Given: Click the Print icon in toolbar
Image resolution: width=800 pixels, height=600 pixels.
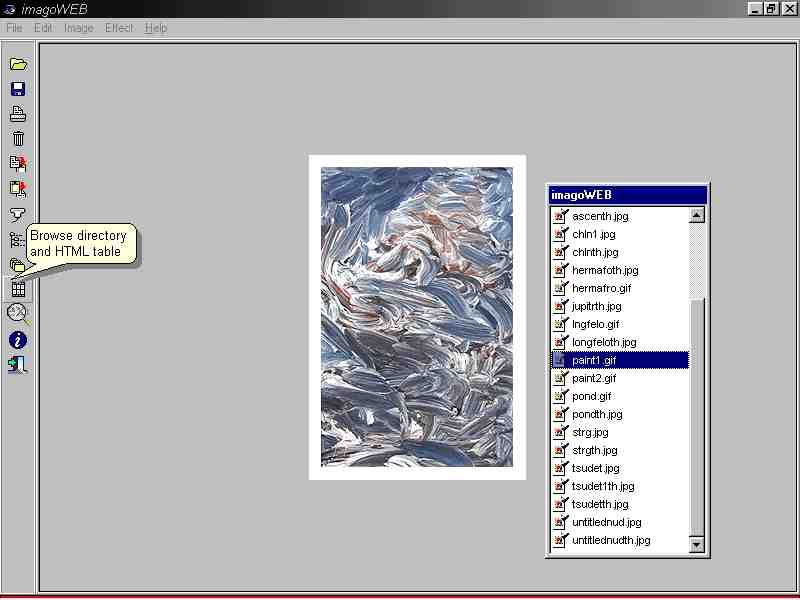Looking at the screenshot, I should pos(18,114).
